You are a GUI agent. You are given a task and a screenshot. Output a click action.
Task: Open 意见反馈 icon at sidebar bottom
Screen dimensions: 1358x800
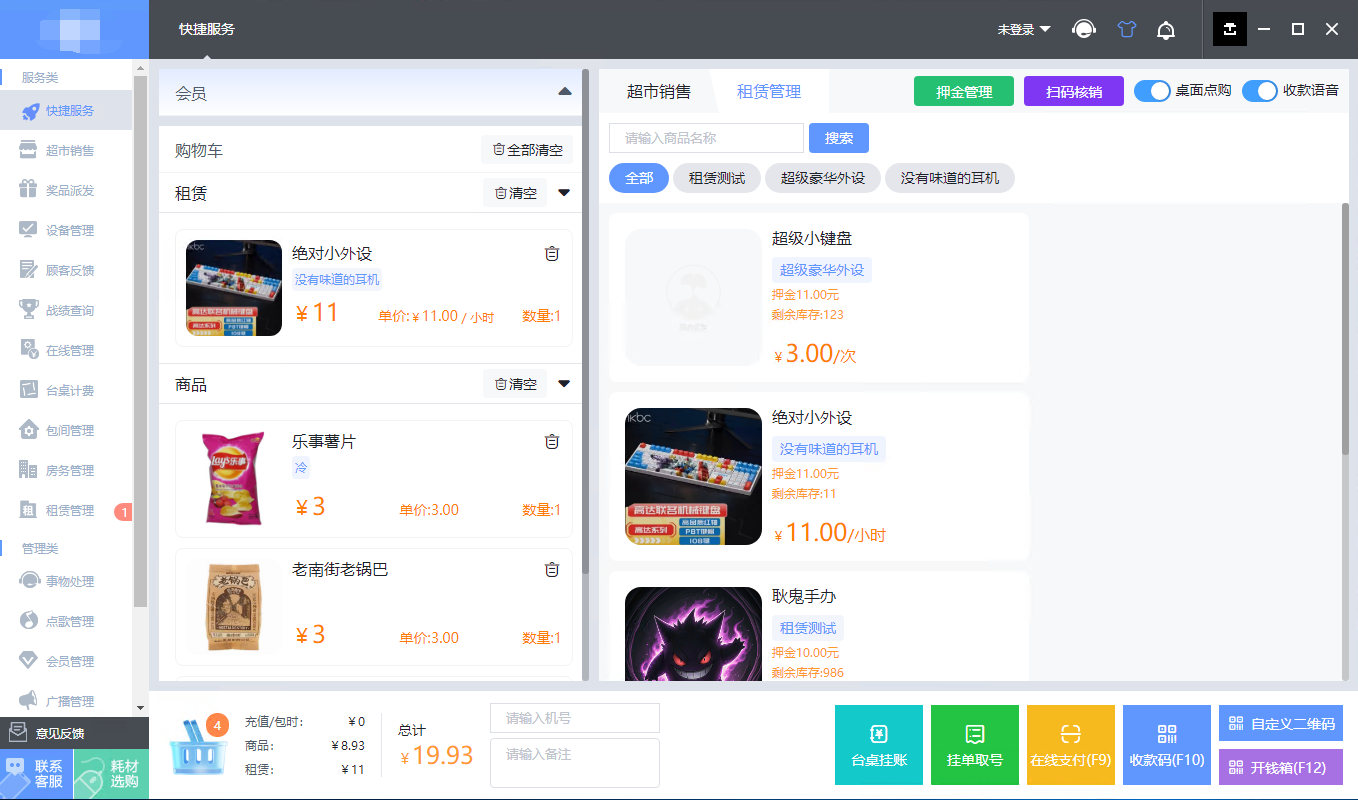pos(17,733)
